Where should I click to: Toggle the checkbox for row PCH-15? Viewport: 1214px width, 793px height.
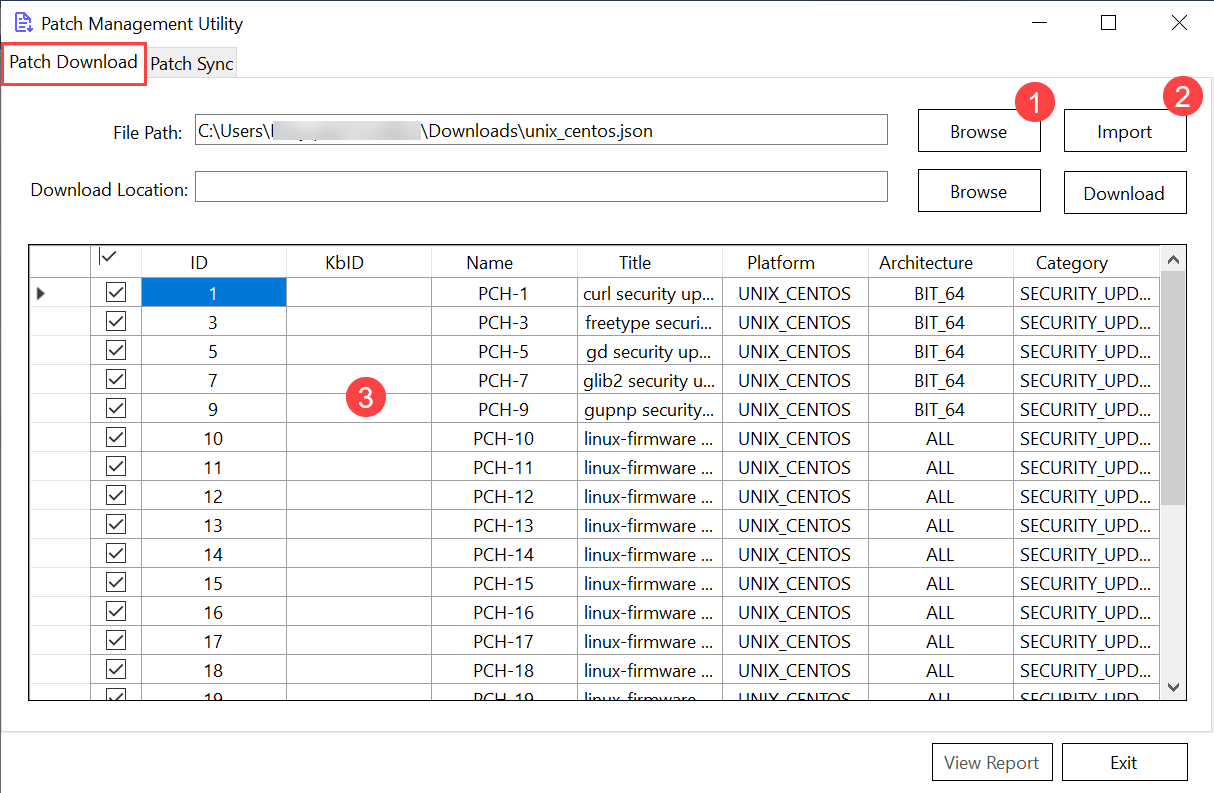116,583
